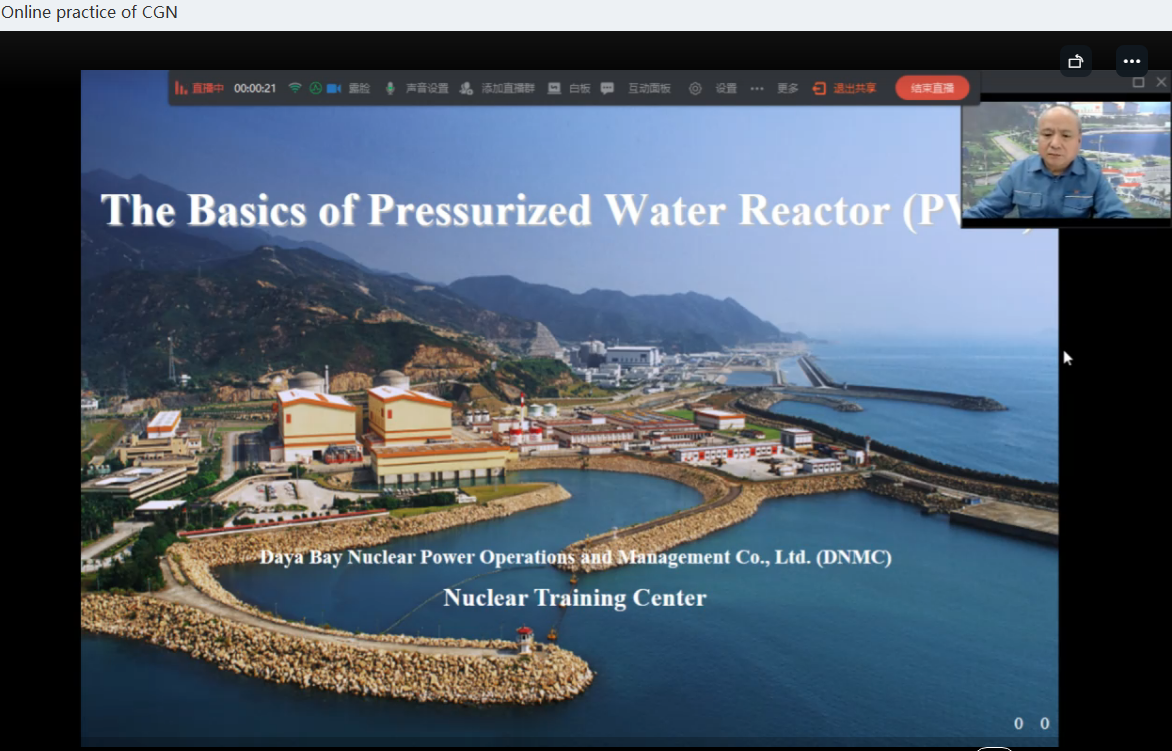Maximize the presenter video window
The width and height of the screenshot is (1172, 751).
click(1138, 82)
